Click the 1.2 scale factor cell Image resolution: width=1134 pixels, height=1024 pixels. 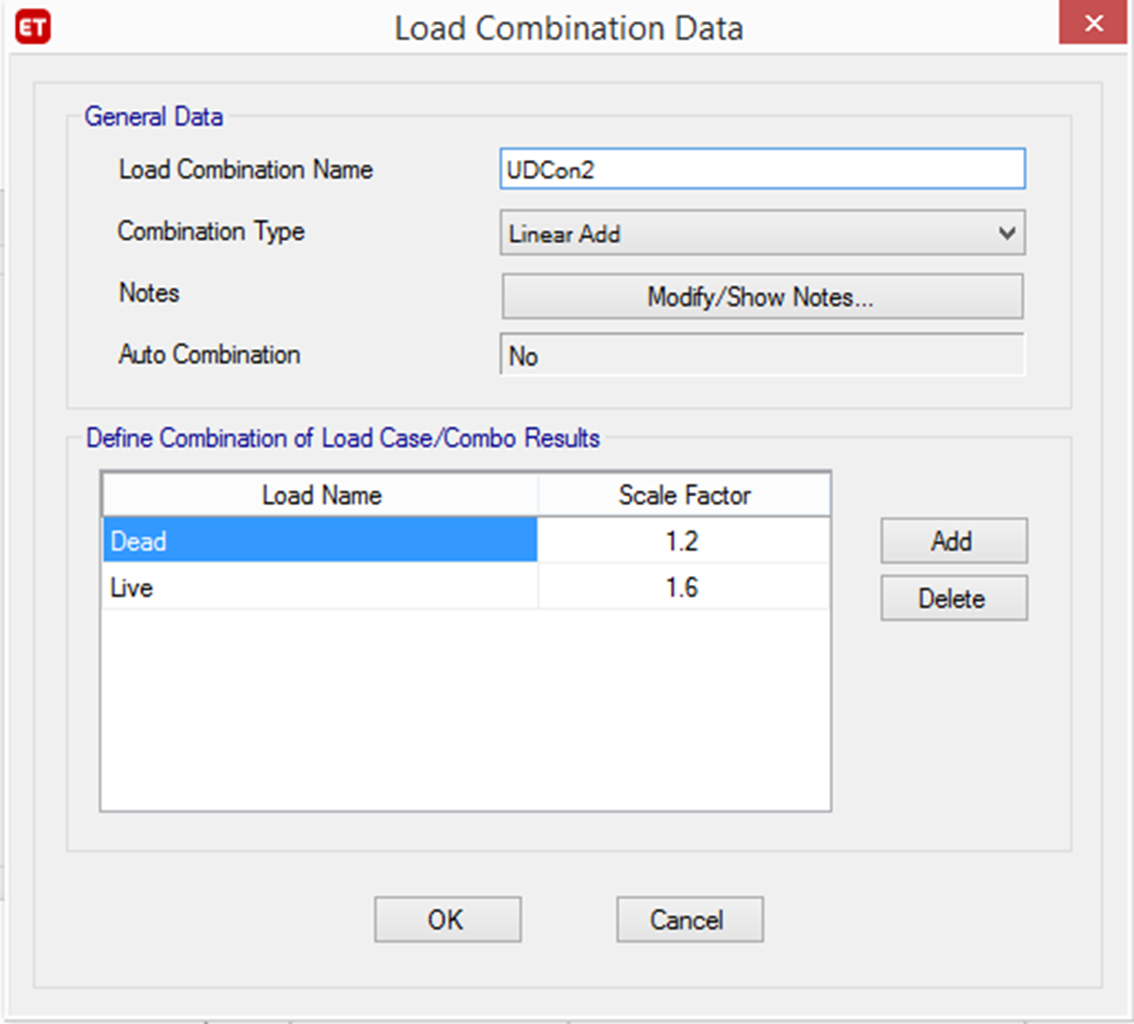tap(683, 542)
